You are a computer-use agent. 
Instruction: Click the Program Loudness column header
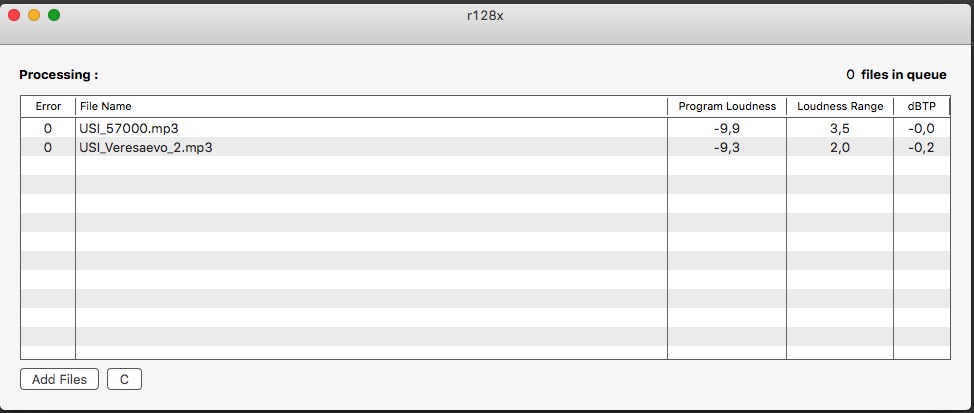[x=727, y=106]
